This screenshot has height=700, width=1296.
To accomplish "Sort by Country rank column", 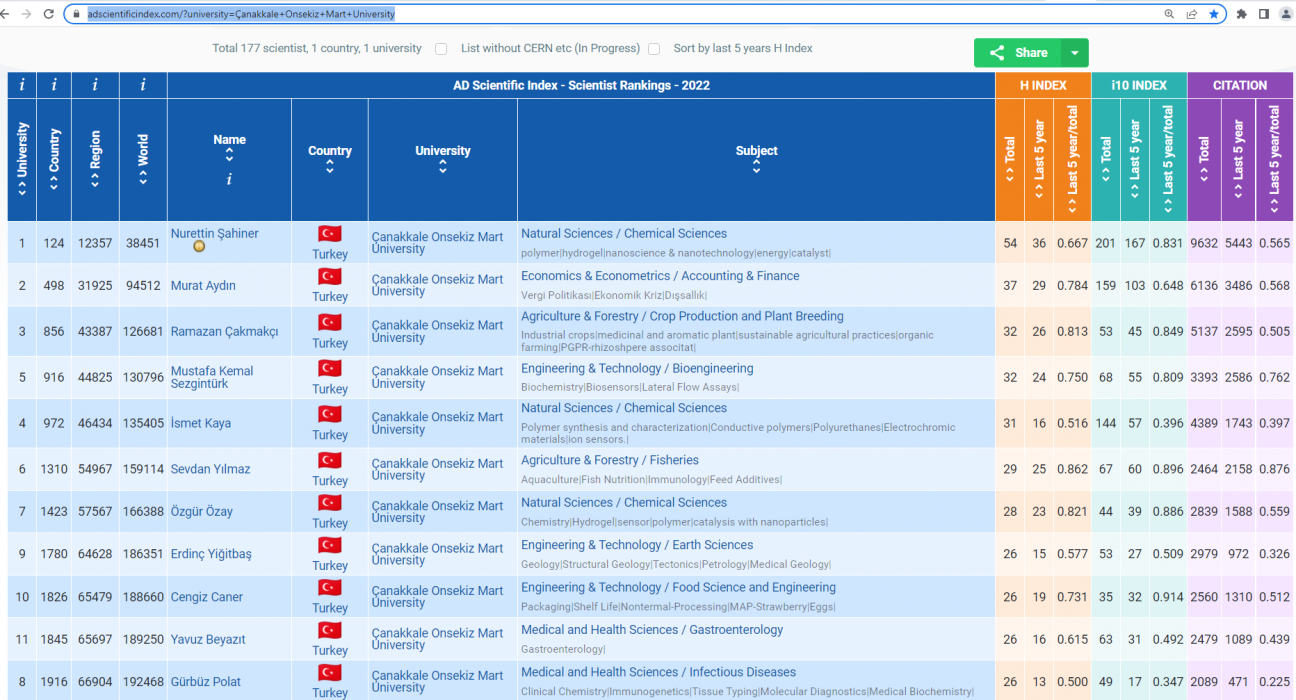I will click(x=54, y=159).
